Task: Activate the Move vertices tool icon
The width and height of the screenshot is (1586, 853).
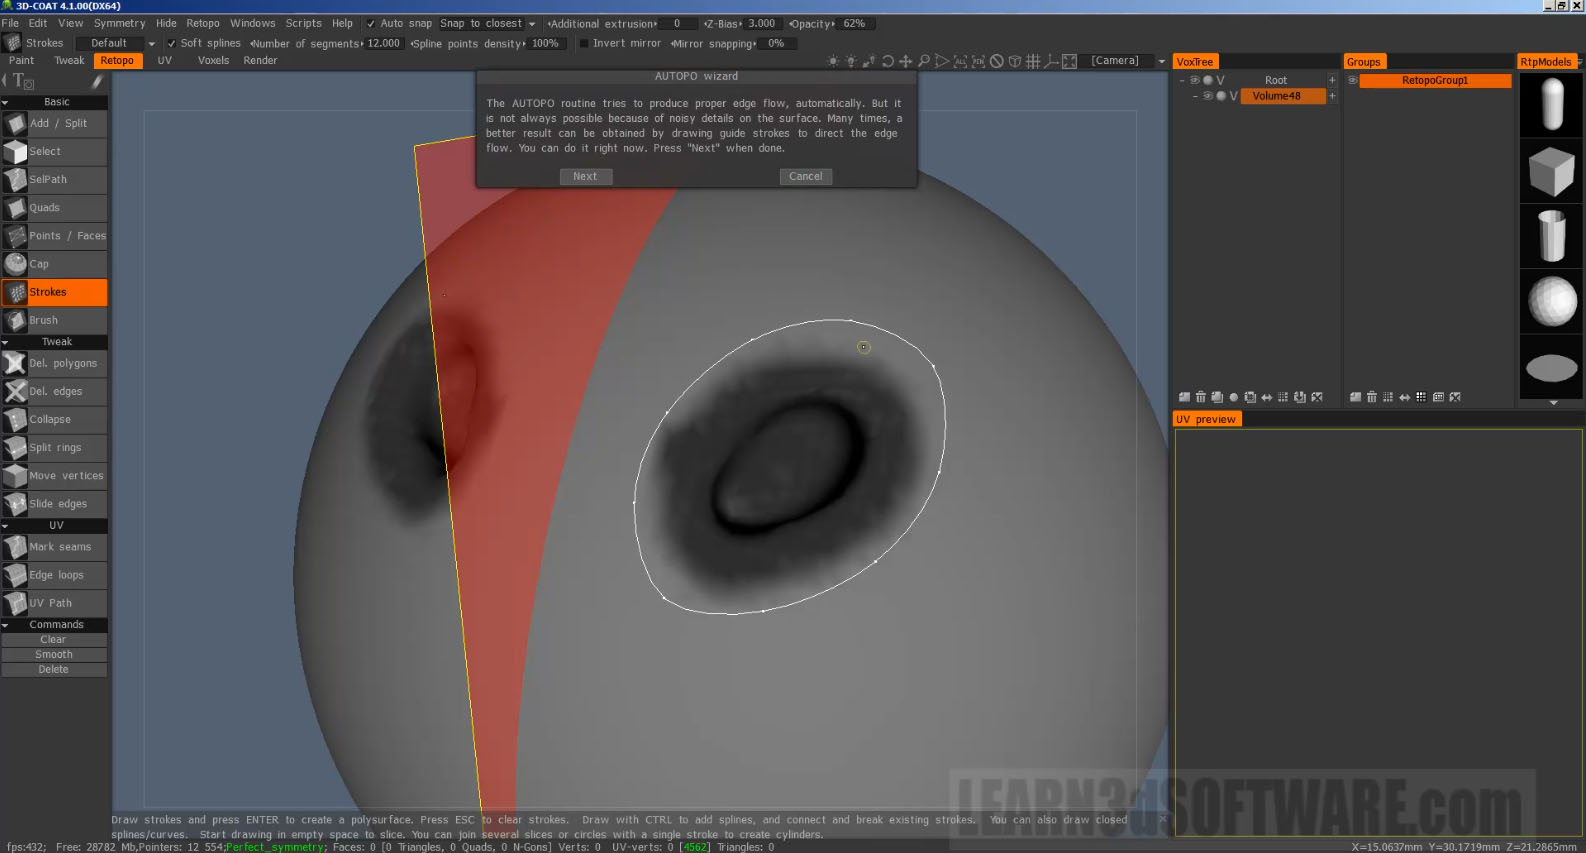Action: pyautogui.click(x=15, y=475)
